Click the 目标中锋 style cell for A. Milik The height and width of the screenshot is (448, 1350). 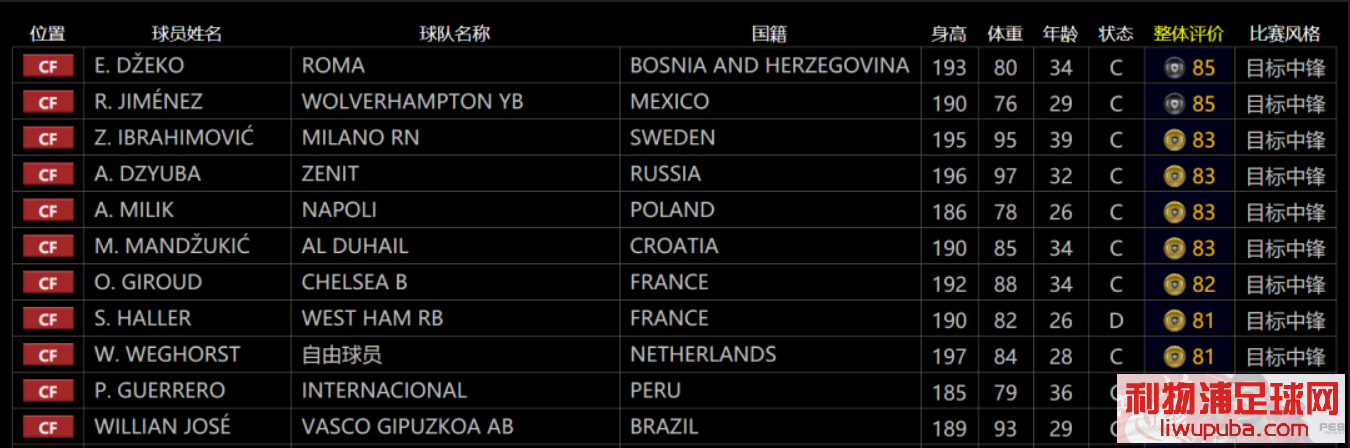point(1286,212)
